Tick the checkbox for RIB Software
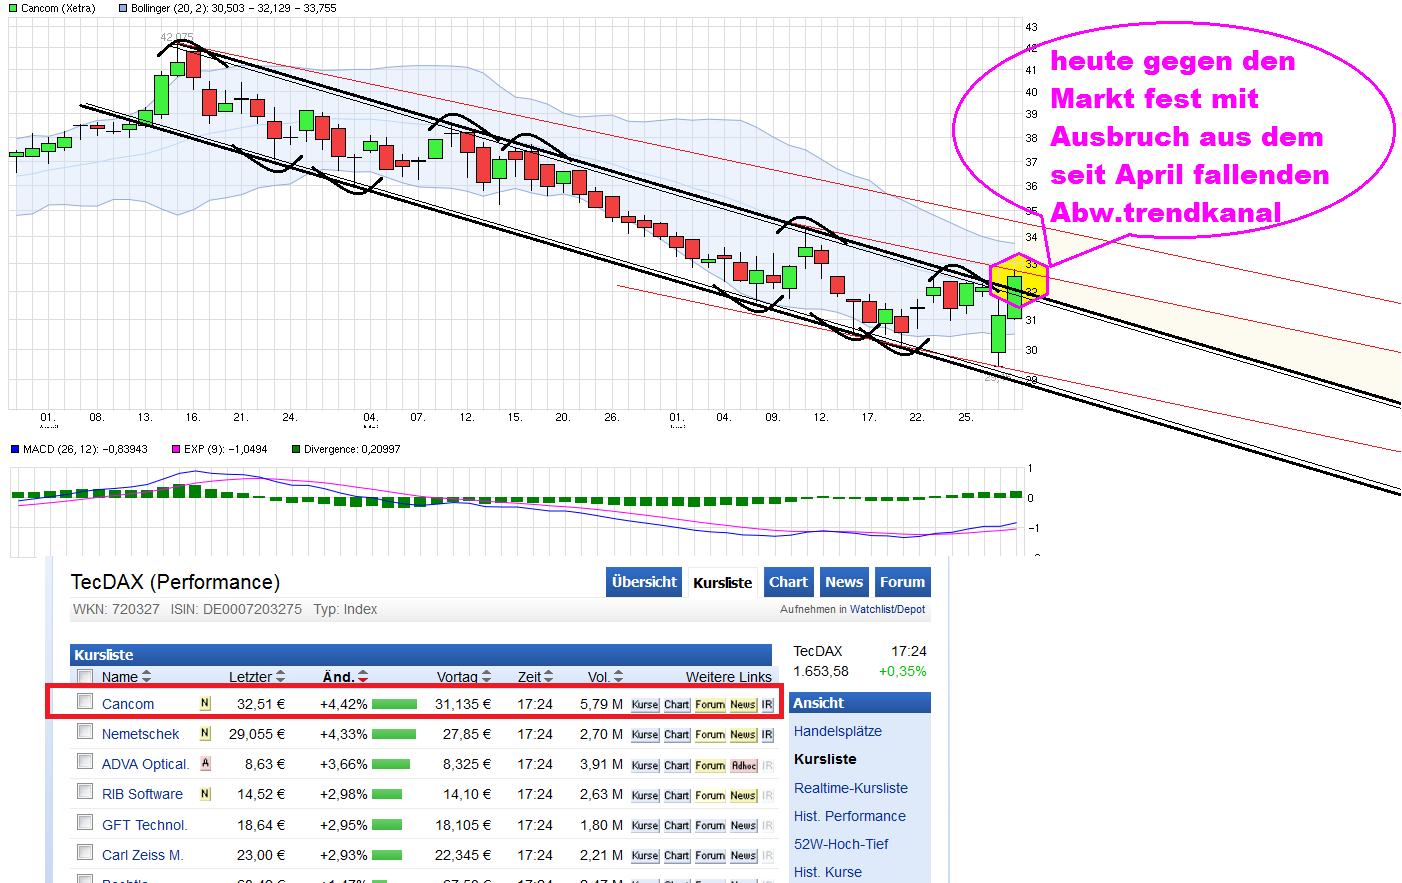 (x=85, y=792)
